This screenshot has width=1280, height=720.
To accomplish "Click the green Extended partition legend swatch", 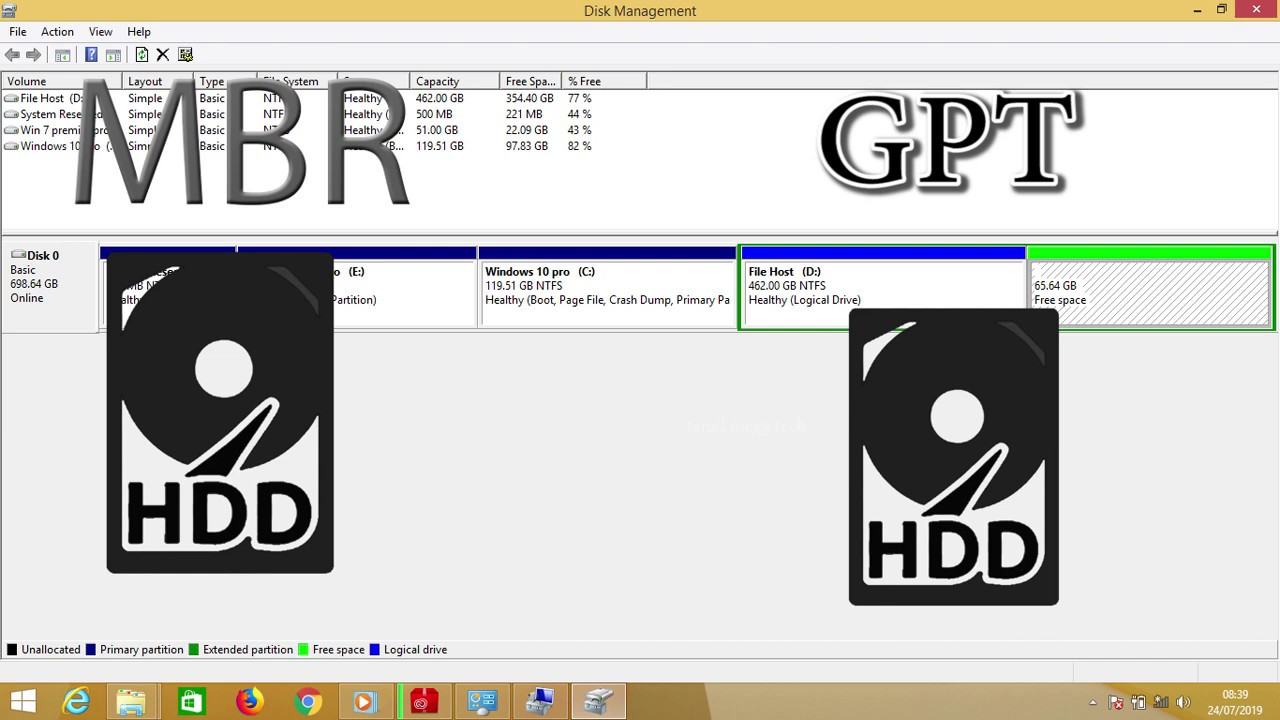I will (194, 650).
